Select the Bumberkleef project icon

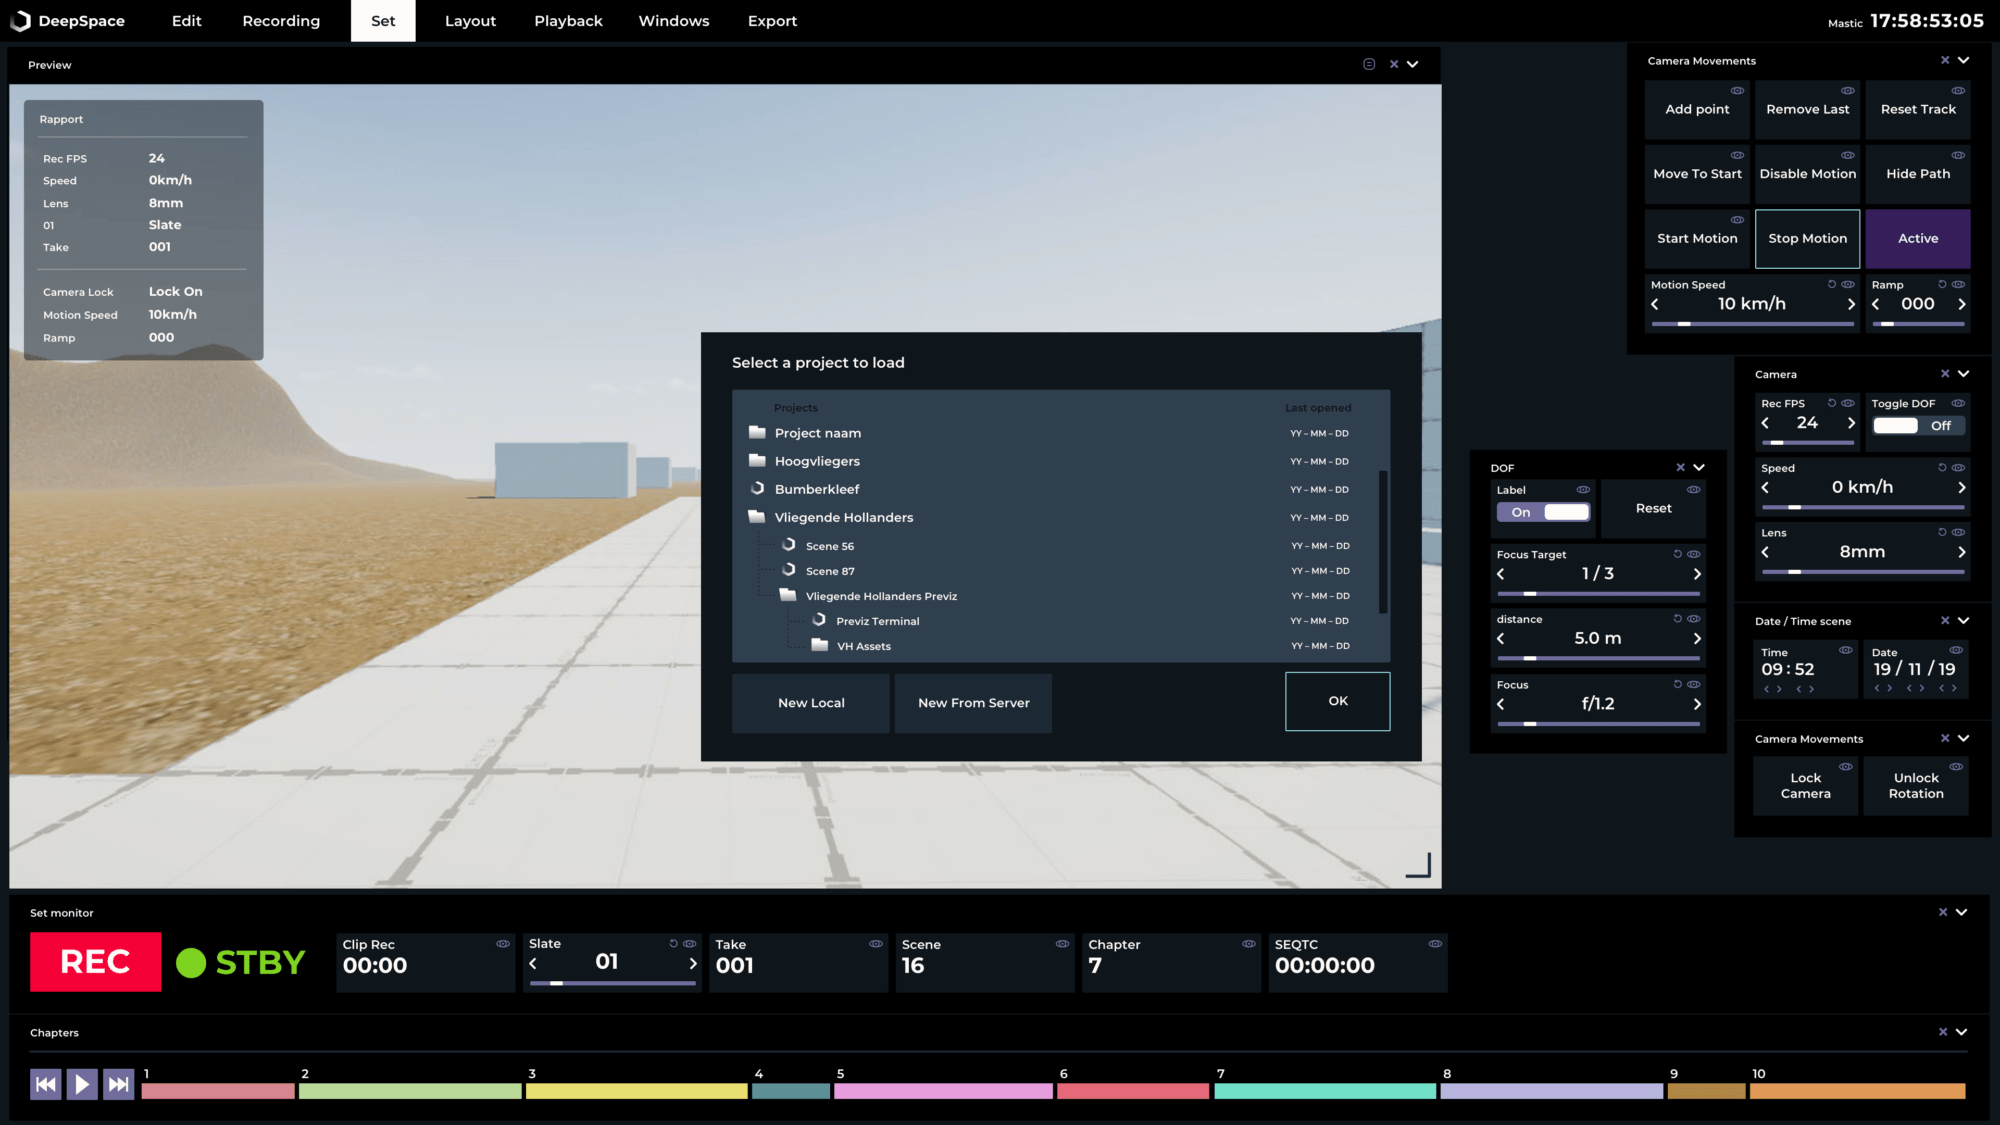[x=757, y=489]
